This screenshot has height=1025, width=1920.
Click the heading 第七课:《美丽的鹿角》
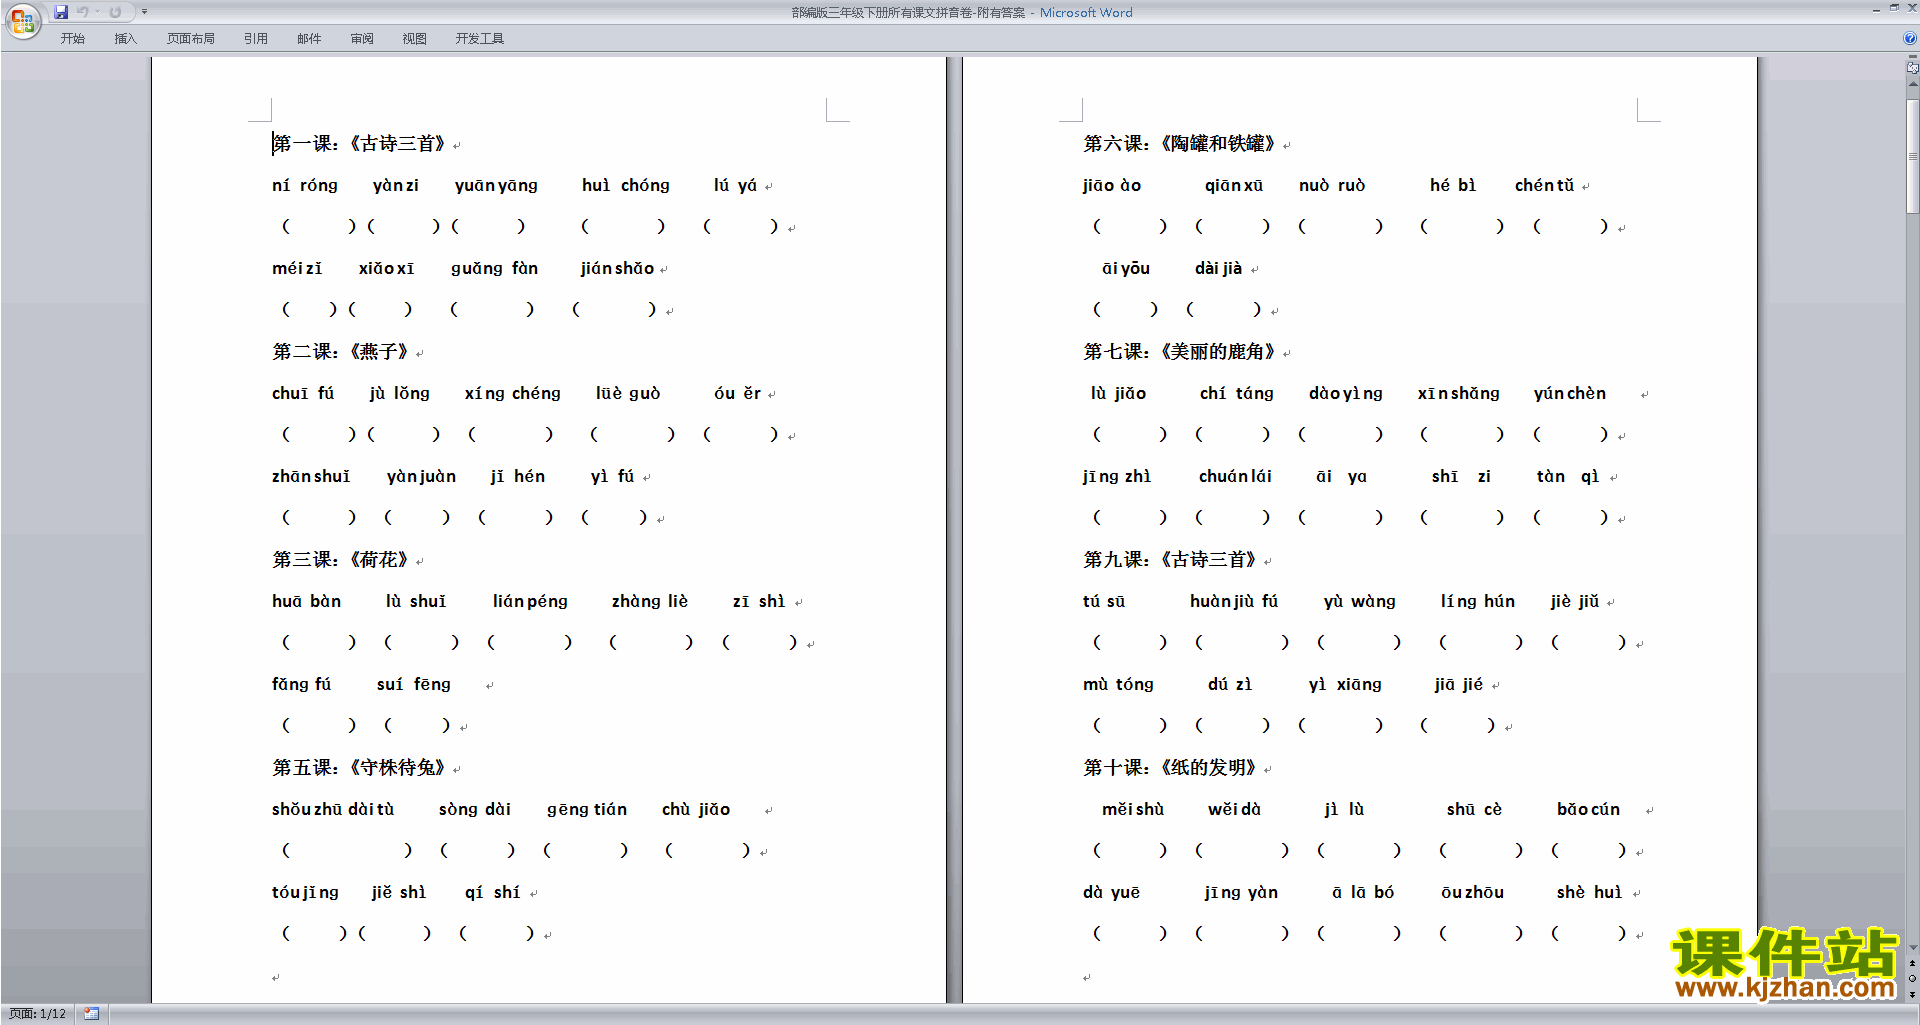1180,352
